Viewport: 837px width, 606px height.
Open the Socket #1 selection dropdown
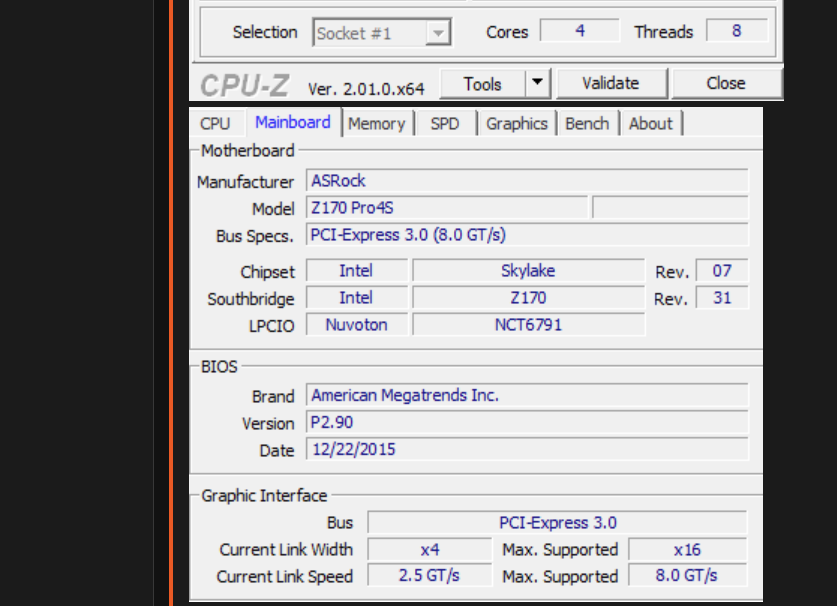coord(382,33)
